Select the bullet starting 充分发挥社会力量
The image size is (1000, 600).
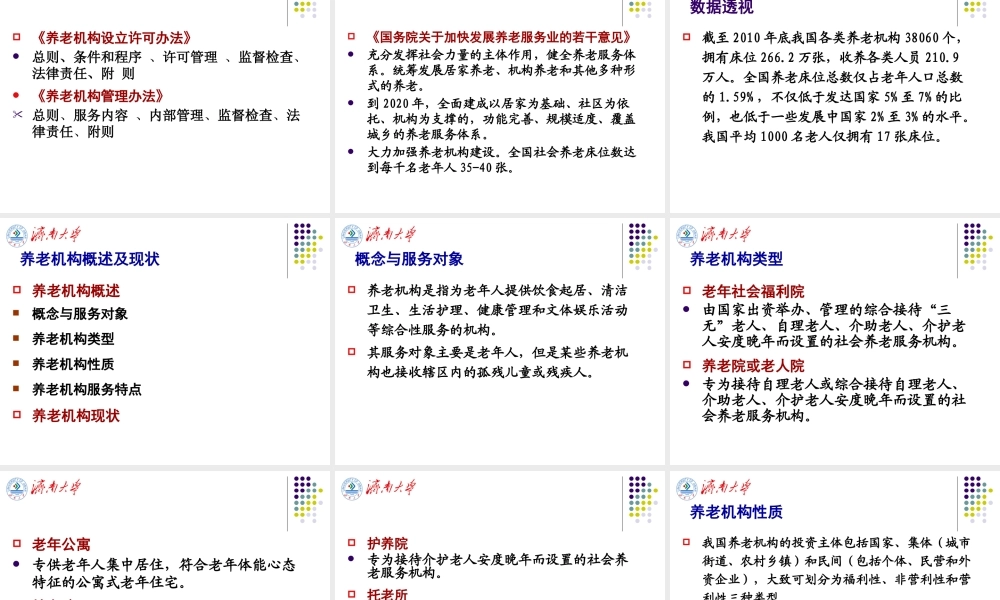tap(501, 70)
